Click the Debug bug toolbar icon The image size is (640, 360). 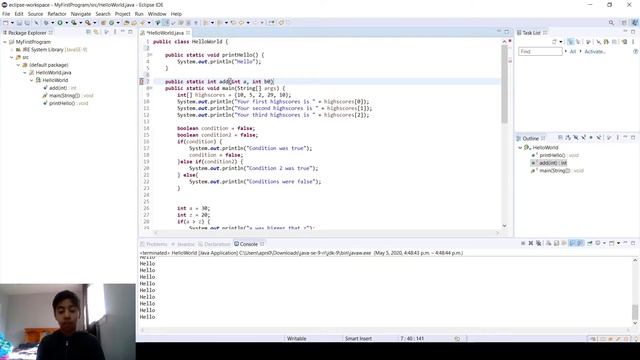click(46, 23)
